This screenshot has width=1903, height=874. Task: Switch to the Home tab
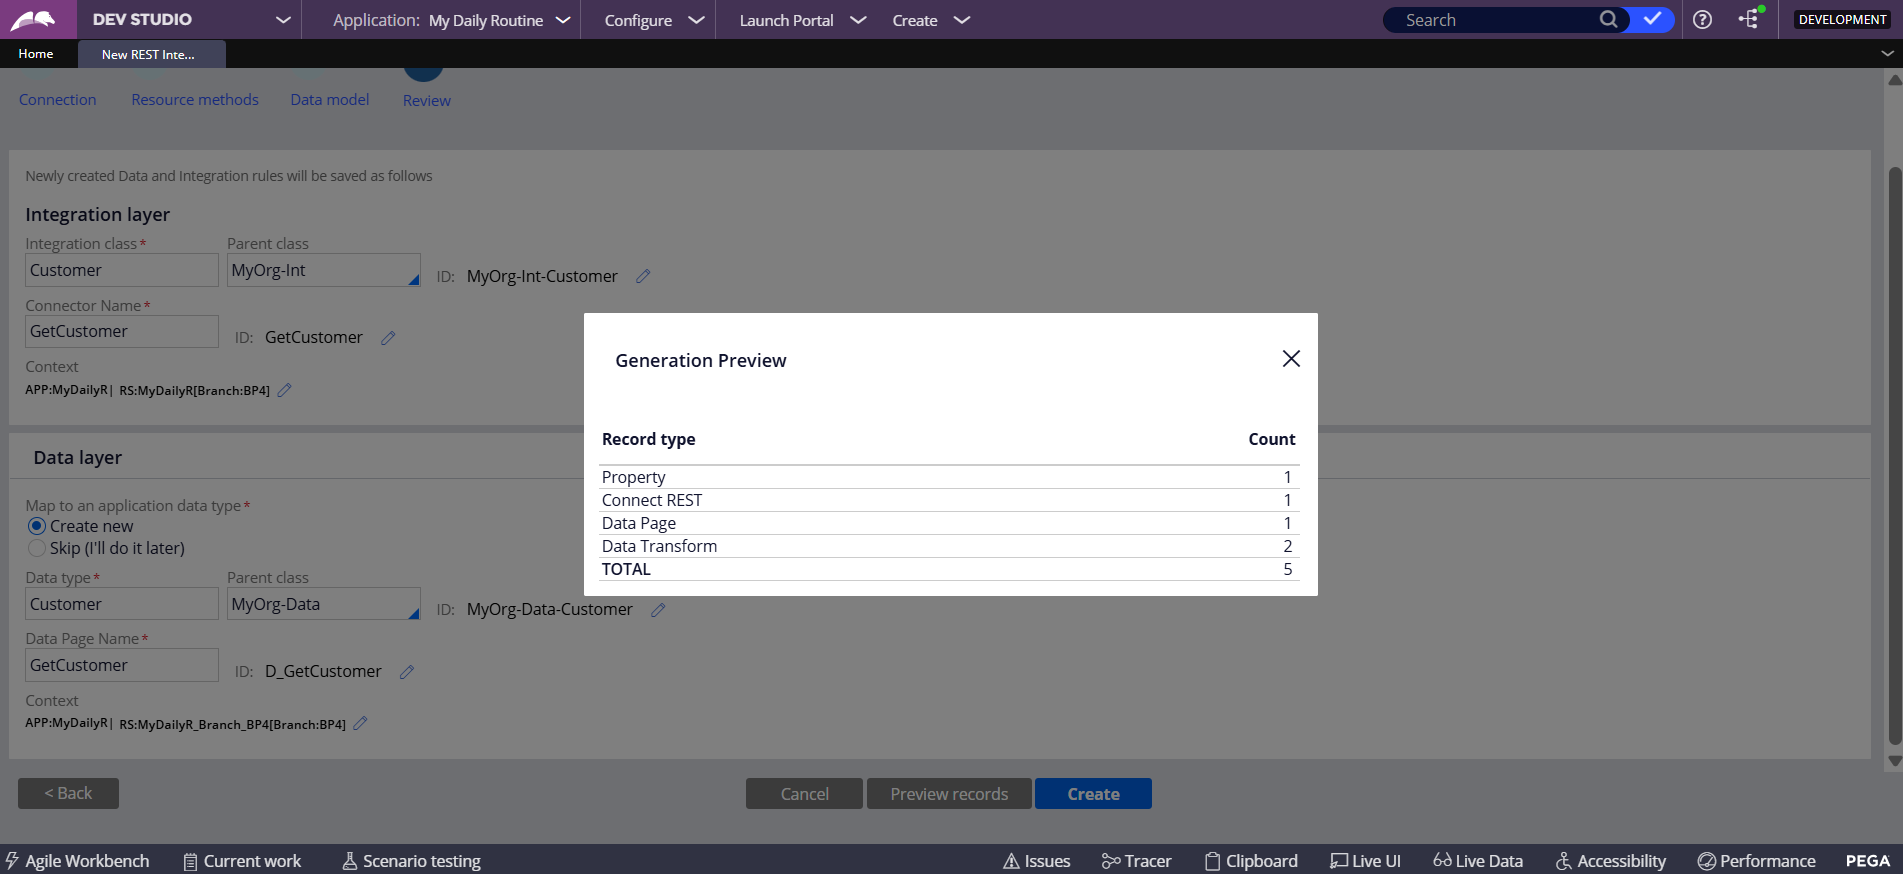[36, 54]
